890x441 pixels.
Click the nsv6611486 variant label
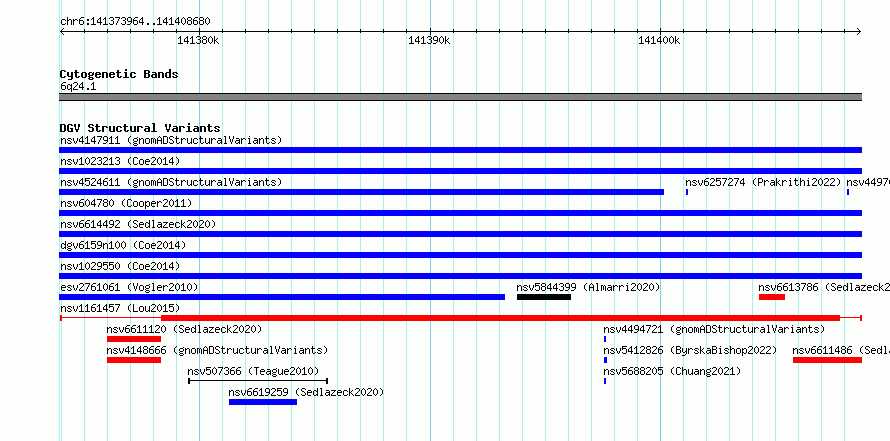(x=841, y=350)
